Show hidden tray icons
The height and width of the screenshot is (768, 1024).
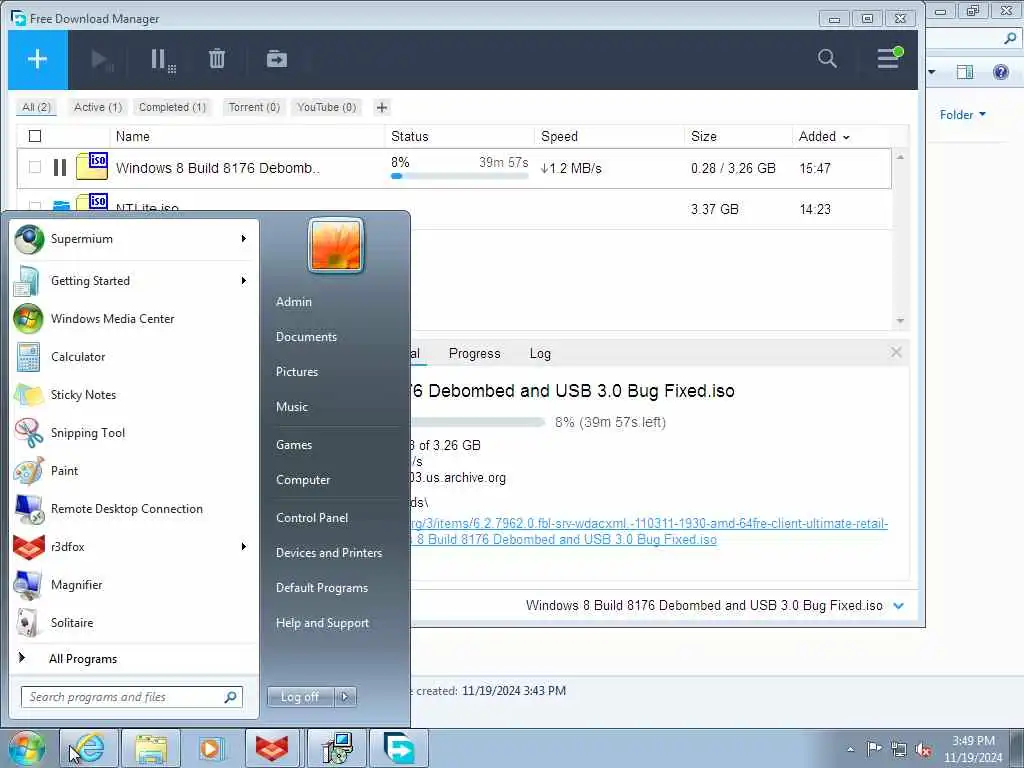tap(850, 750)
